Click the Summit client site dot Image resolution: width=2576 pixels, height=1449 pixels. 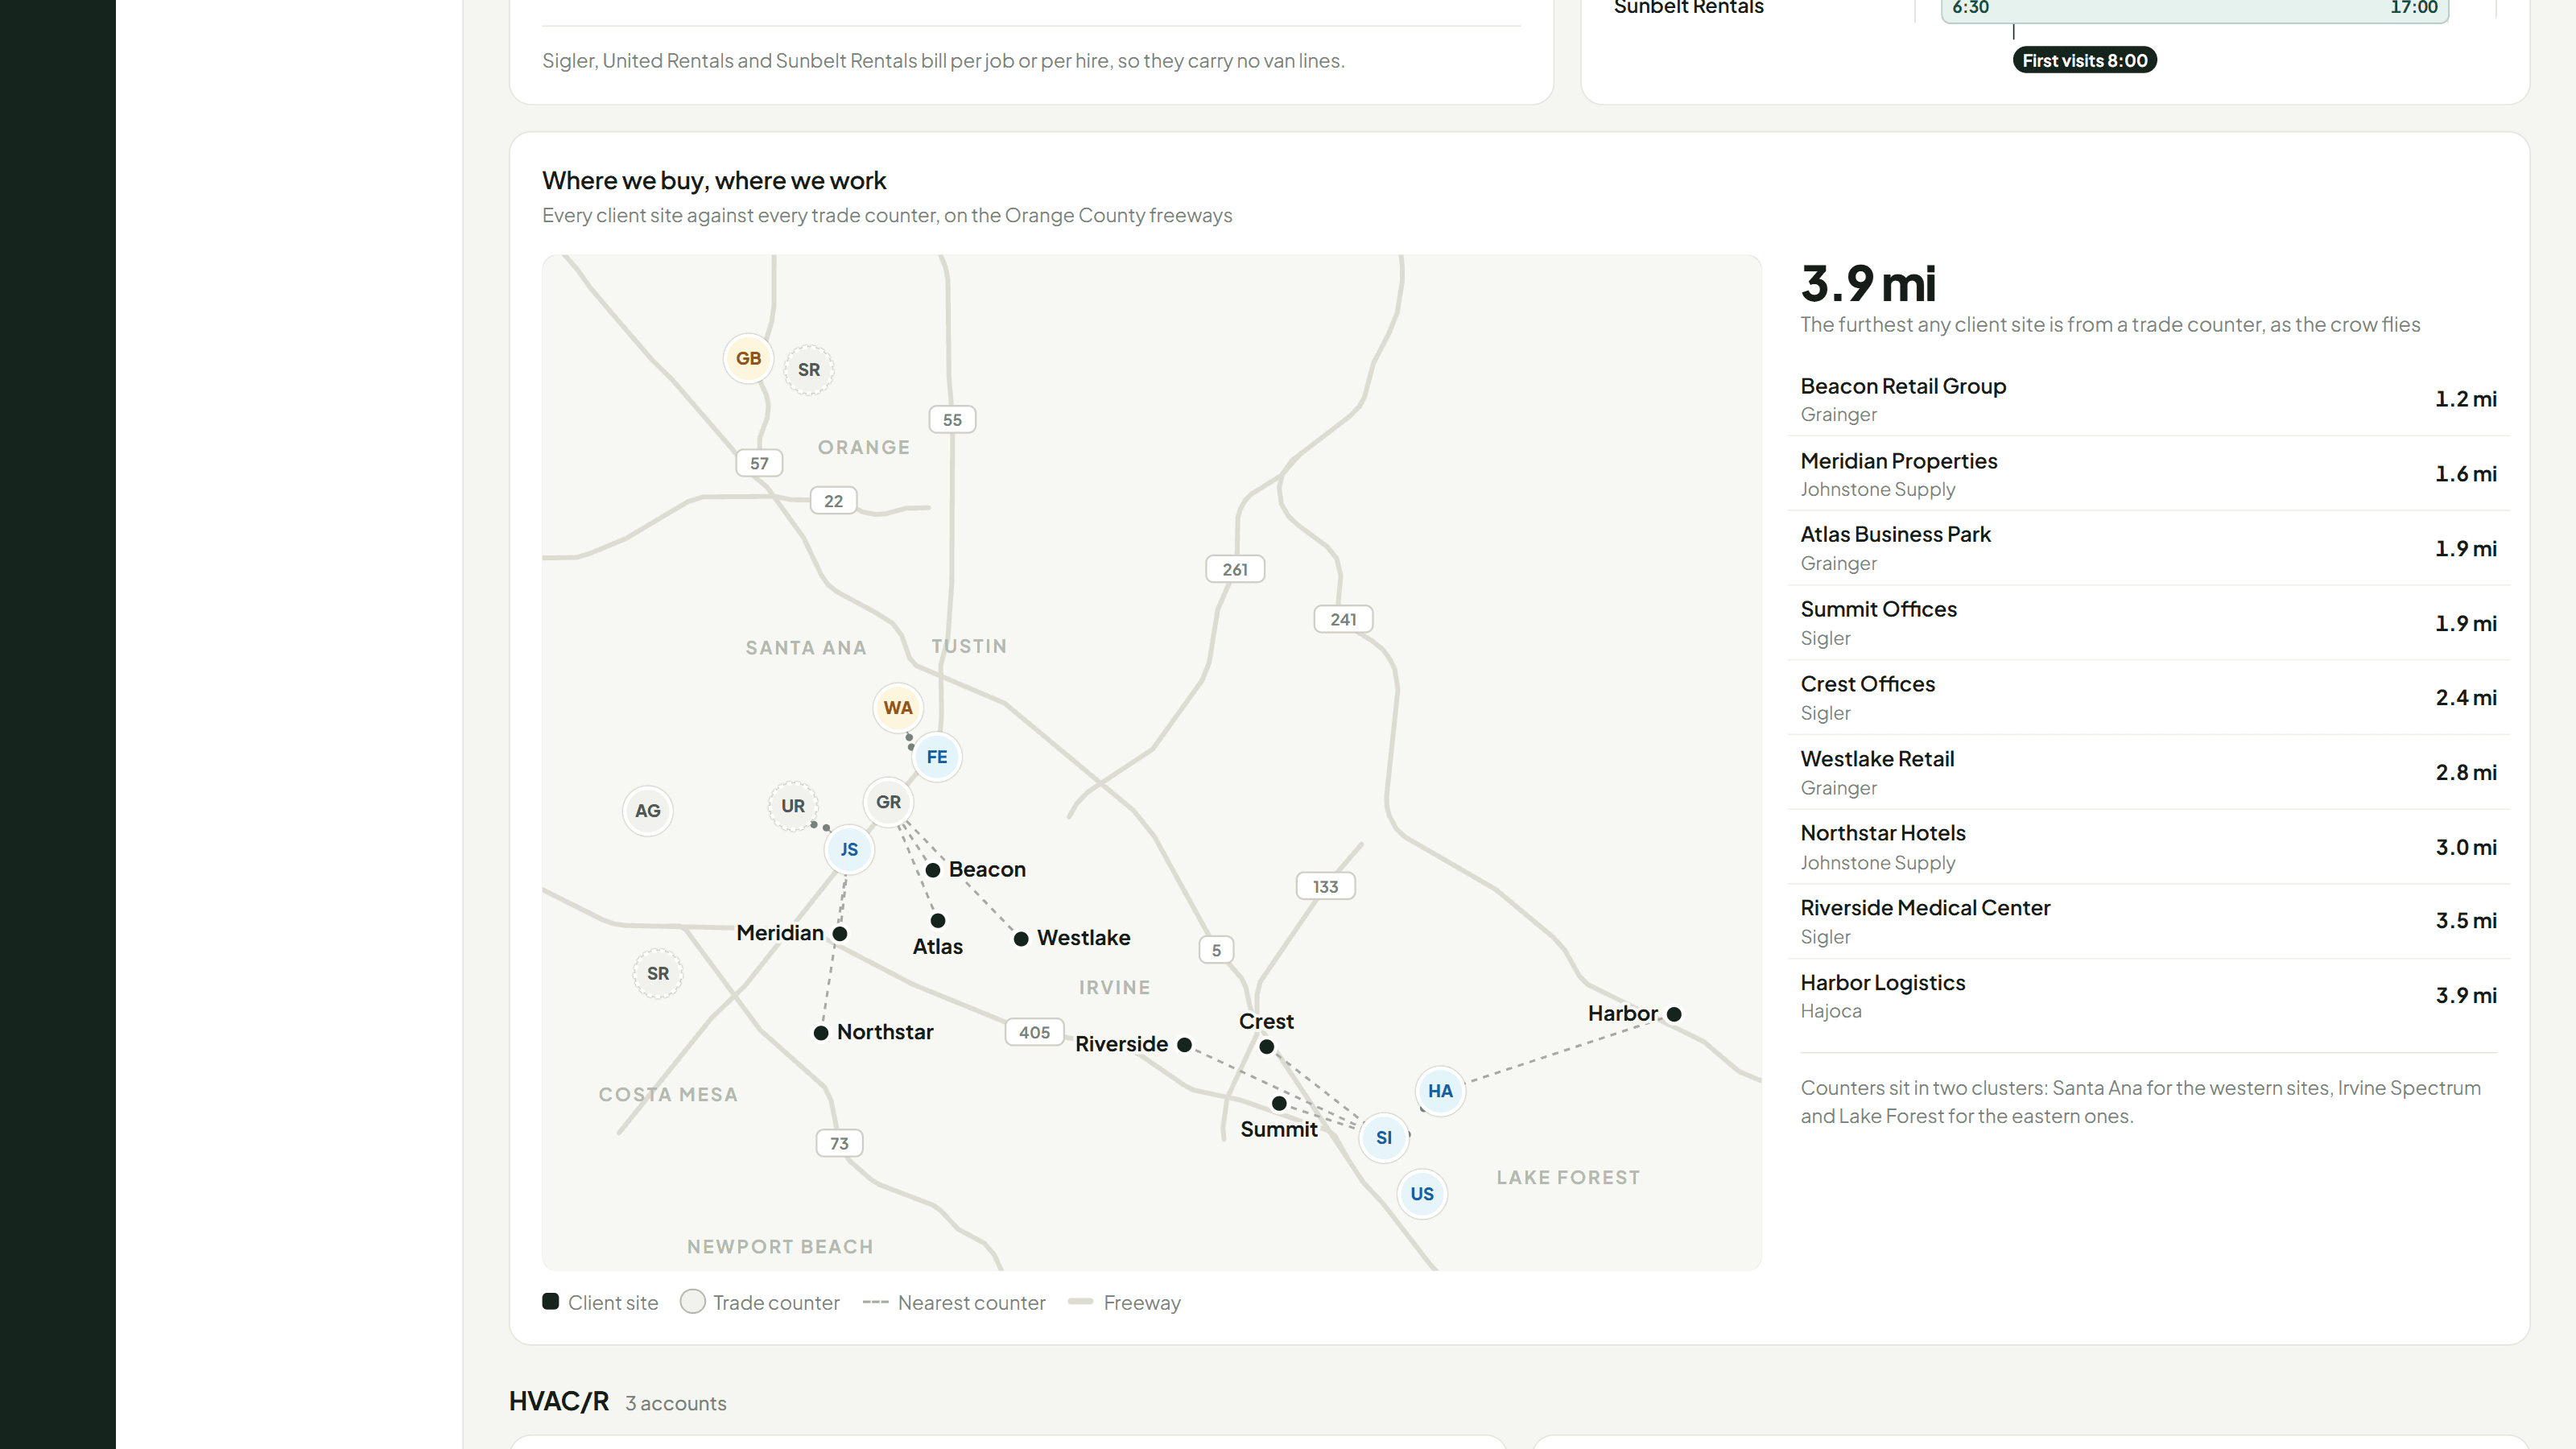pyautogui.click(x=1279, y=1103)
